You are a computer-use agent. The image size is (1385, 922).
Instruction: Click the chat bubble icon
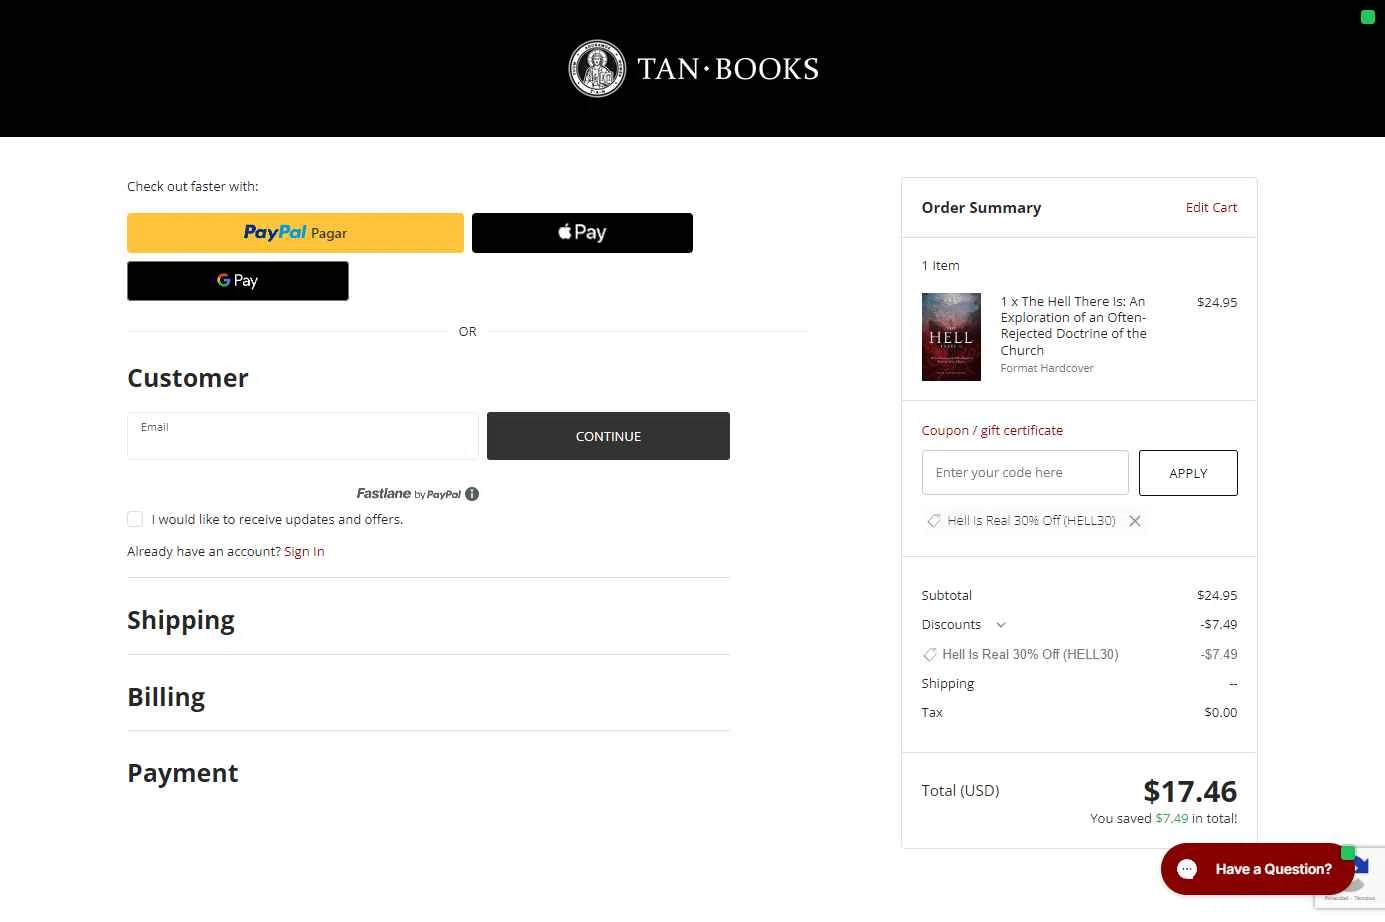(x=1187, y=869)
